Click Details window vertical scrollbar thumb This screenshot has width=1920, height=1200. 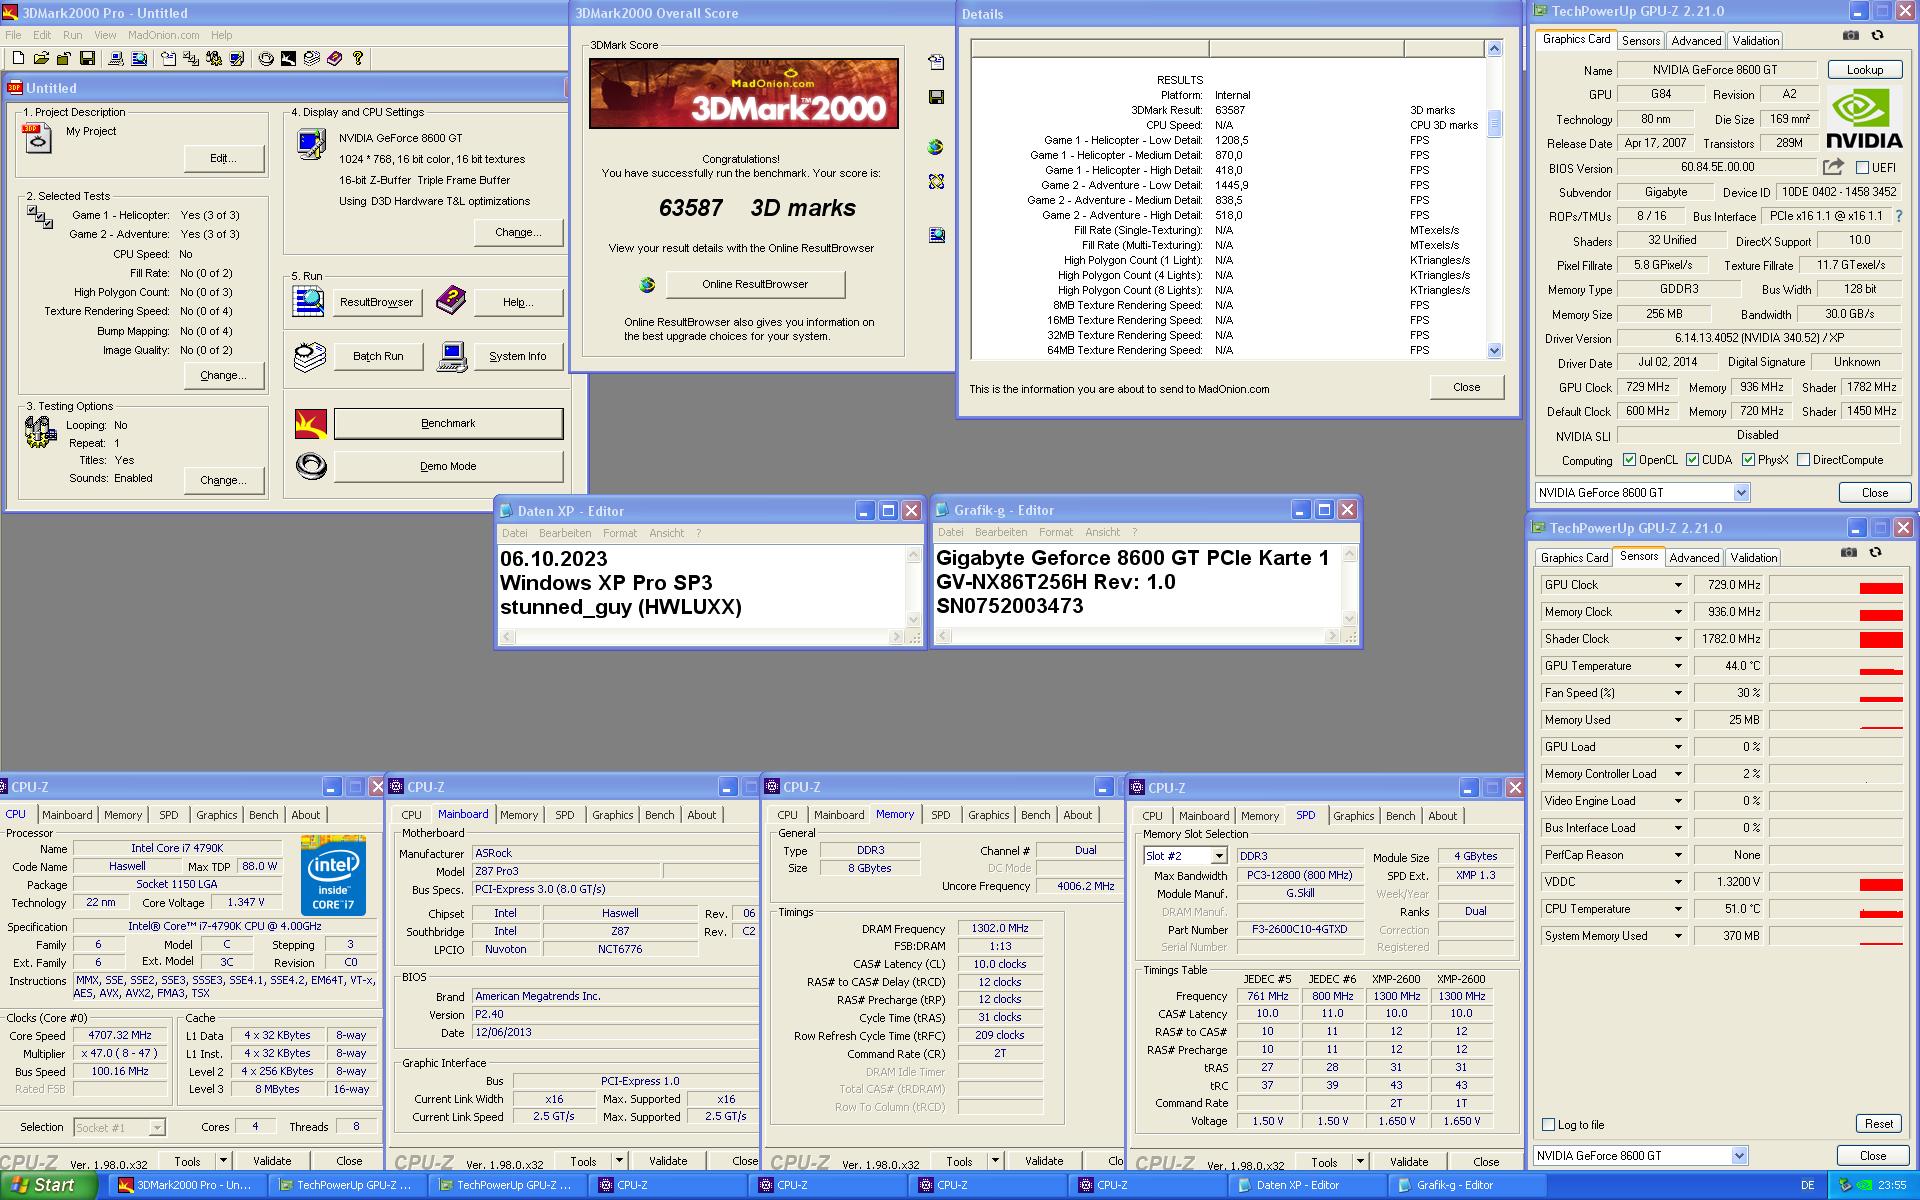pos(1494,124)
